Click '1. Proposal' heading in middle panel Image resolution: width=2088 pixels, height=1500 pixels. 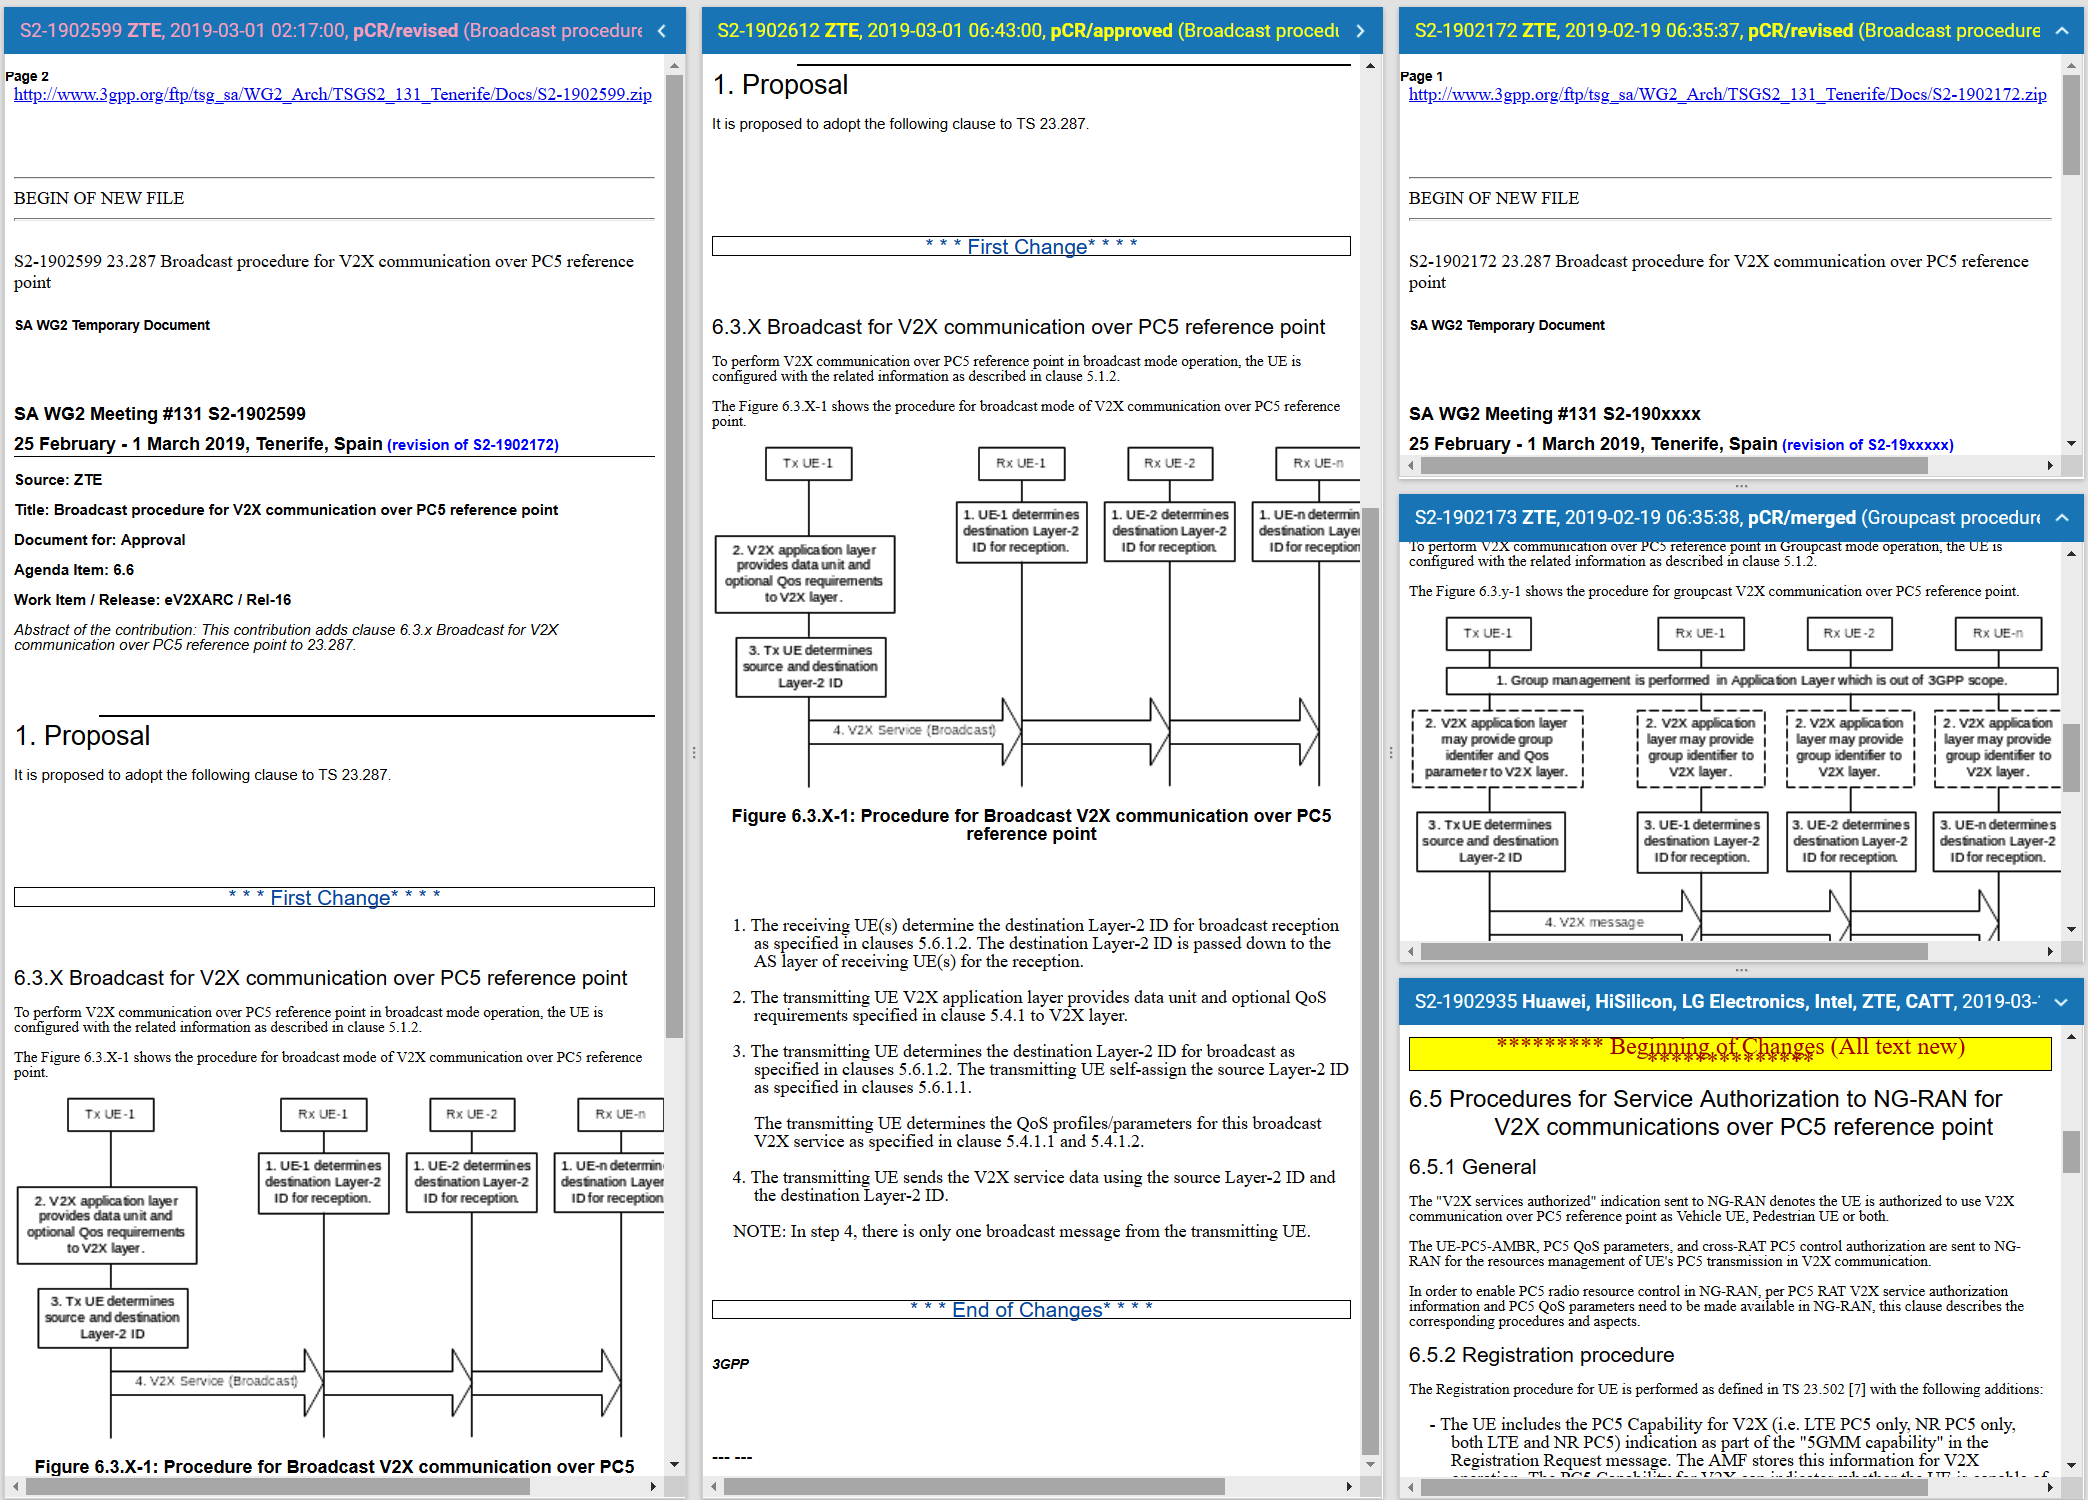780,85
